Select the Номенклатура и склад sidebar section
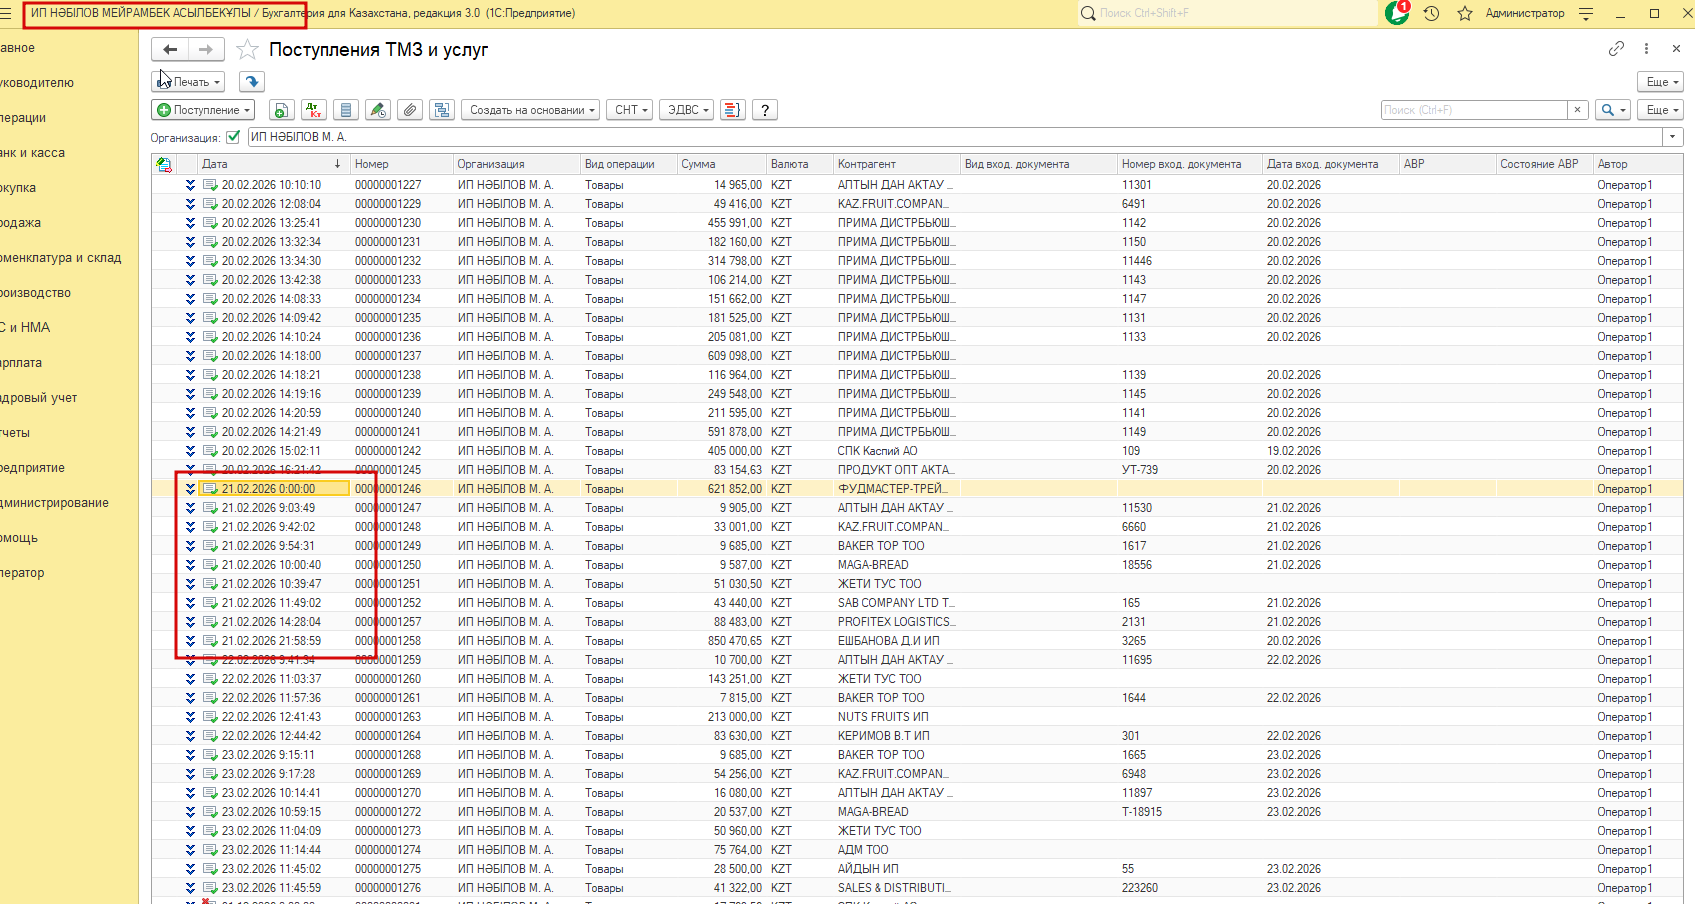The height and width of the screenshot is (904, 1695). (x=61, y=258)
